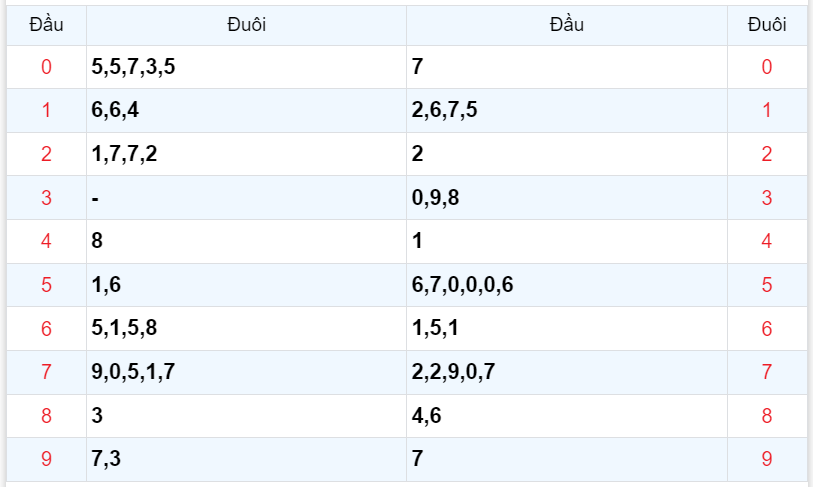Select the cell showing 0,9,8

tap(435, 198)
